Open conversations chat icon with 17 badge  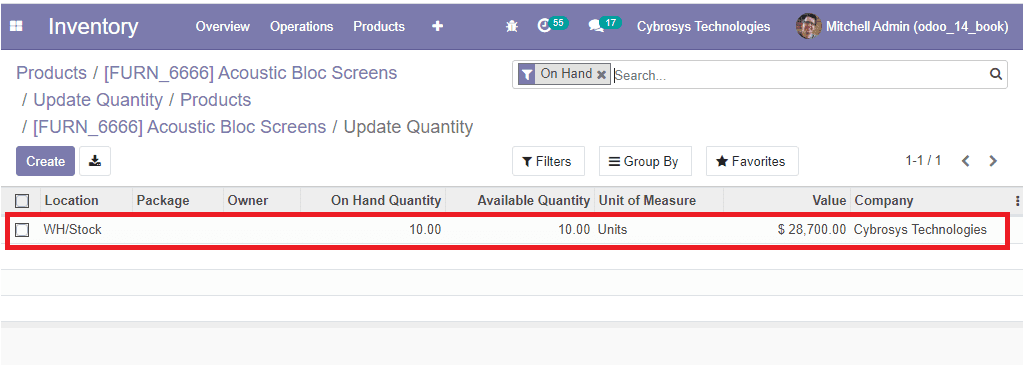point(604,25)
